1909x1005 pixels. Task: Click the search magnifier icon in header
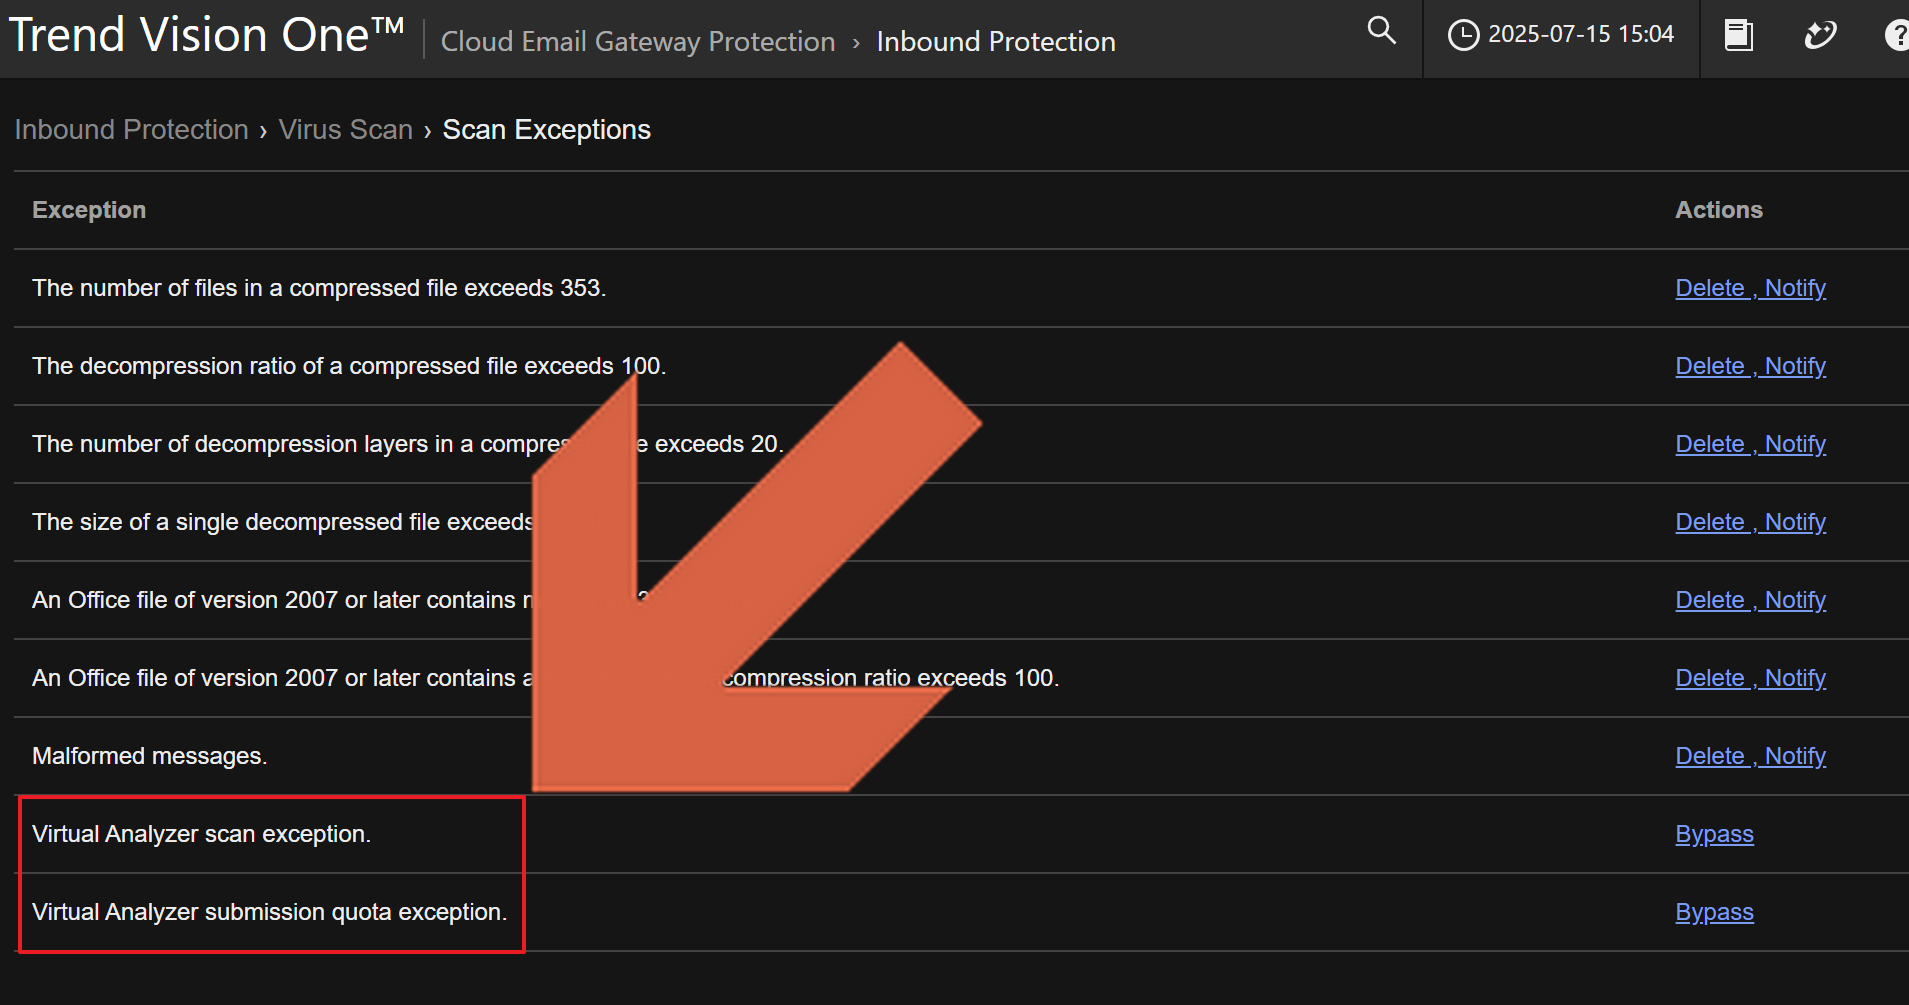[x=1381, y=31]
